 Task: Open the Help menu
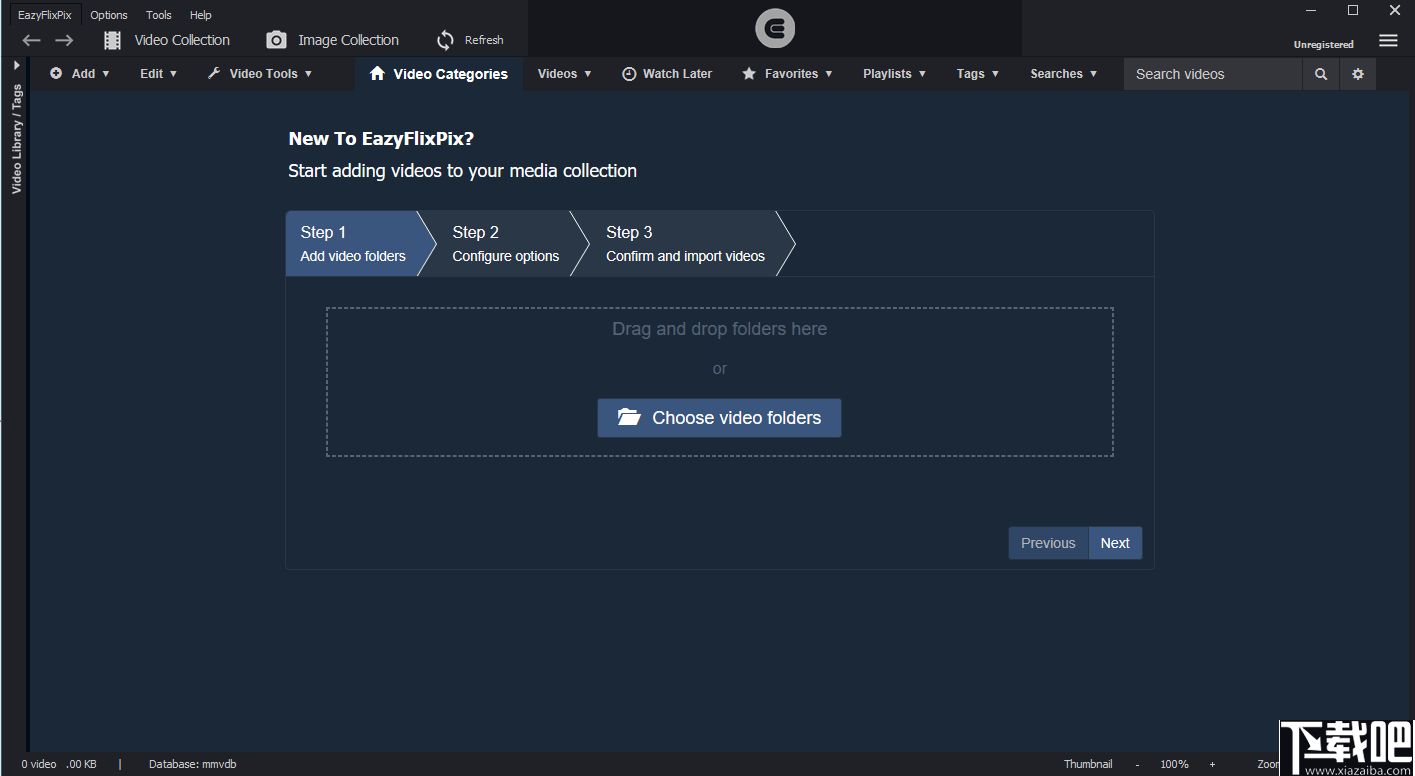click(x=201, y=15)
